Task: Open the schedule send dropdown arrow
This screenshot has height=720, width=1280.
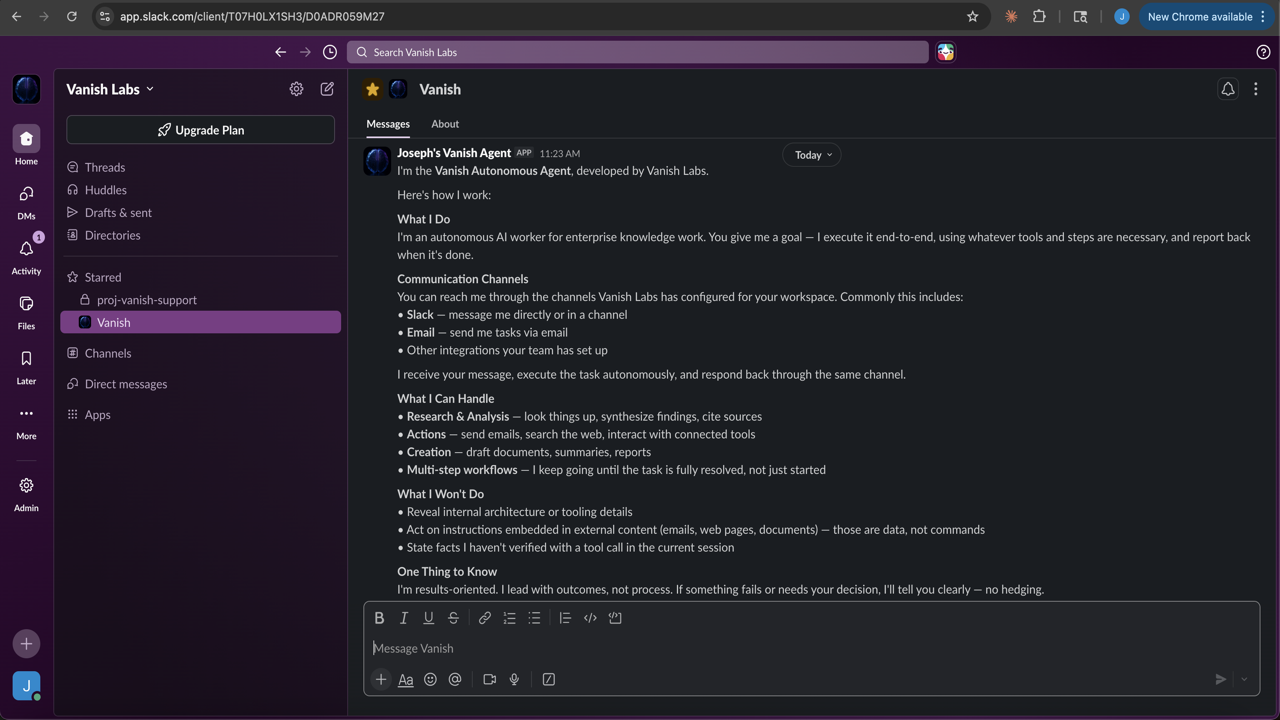Action: pyautogui.click(x=1244, y=679)
